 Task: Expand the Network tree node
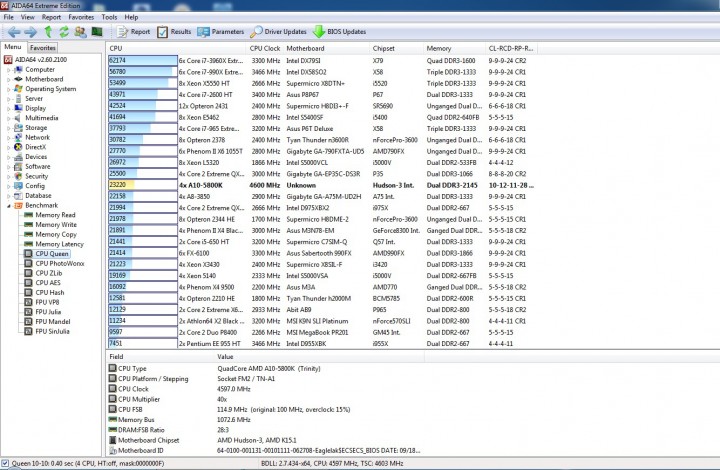click(8, 137)
